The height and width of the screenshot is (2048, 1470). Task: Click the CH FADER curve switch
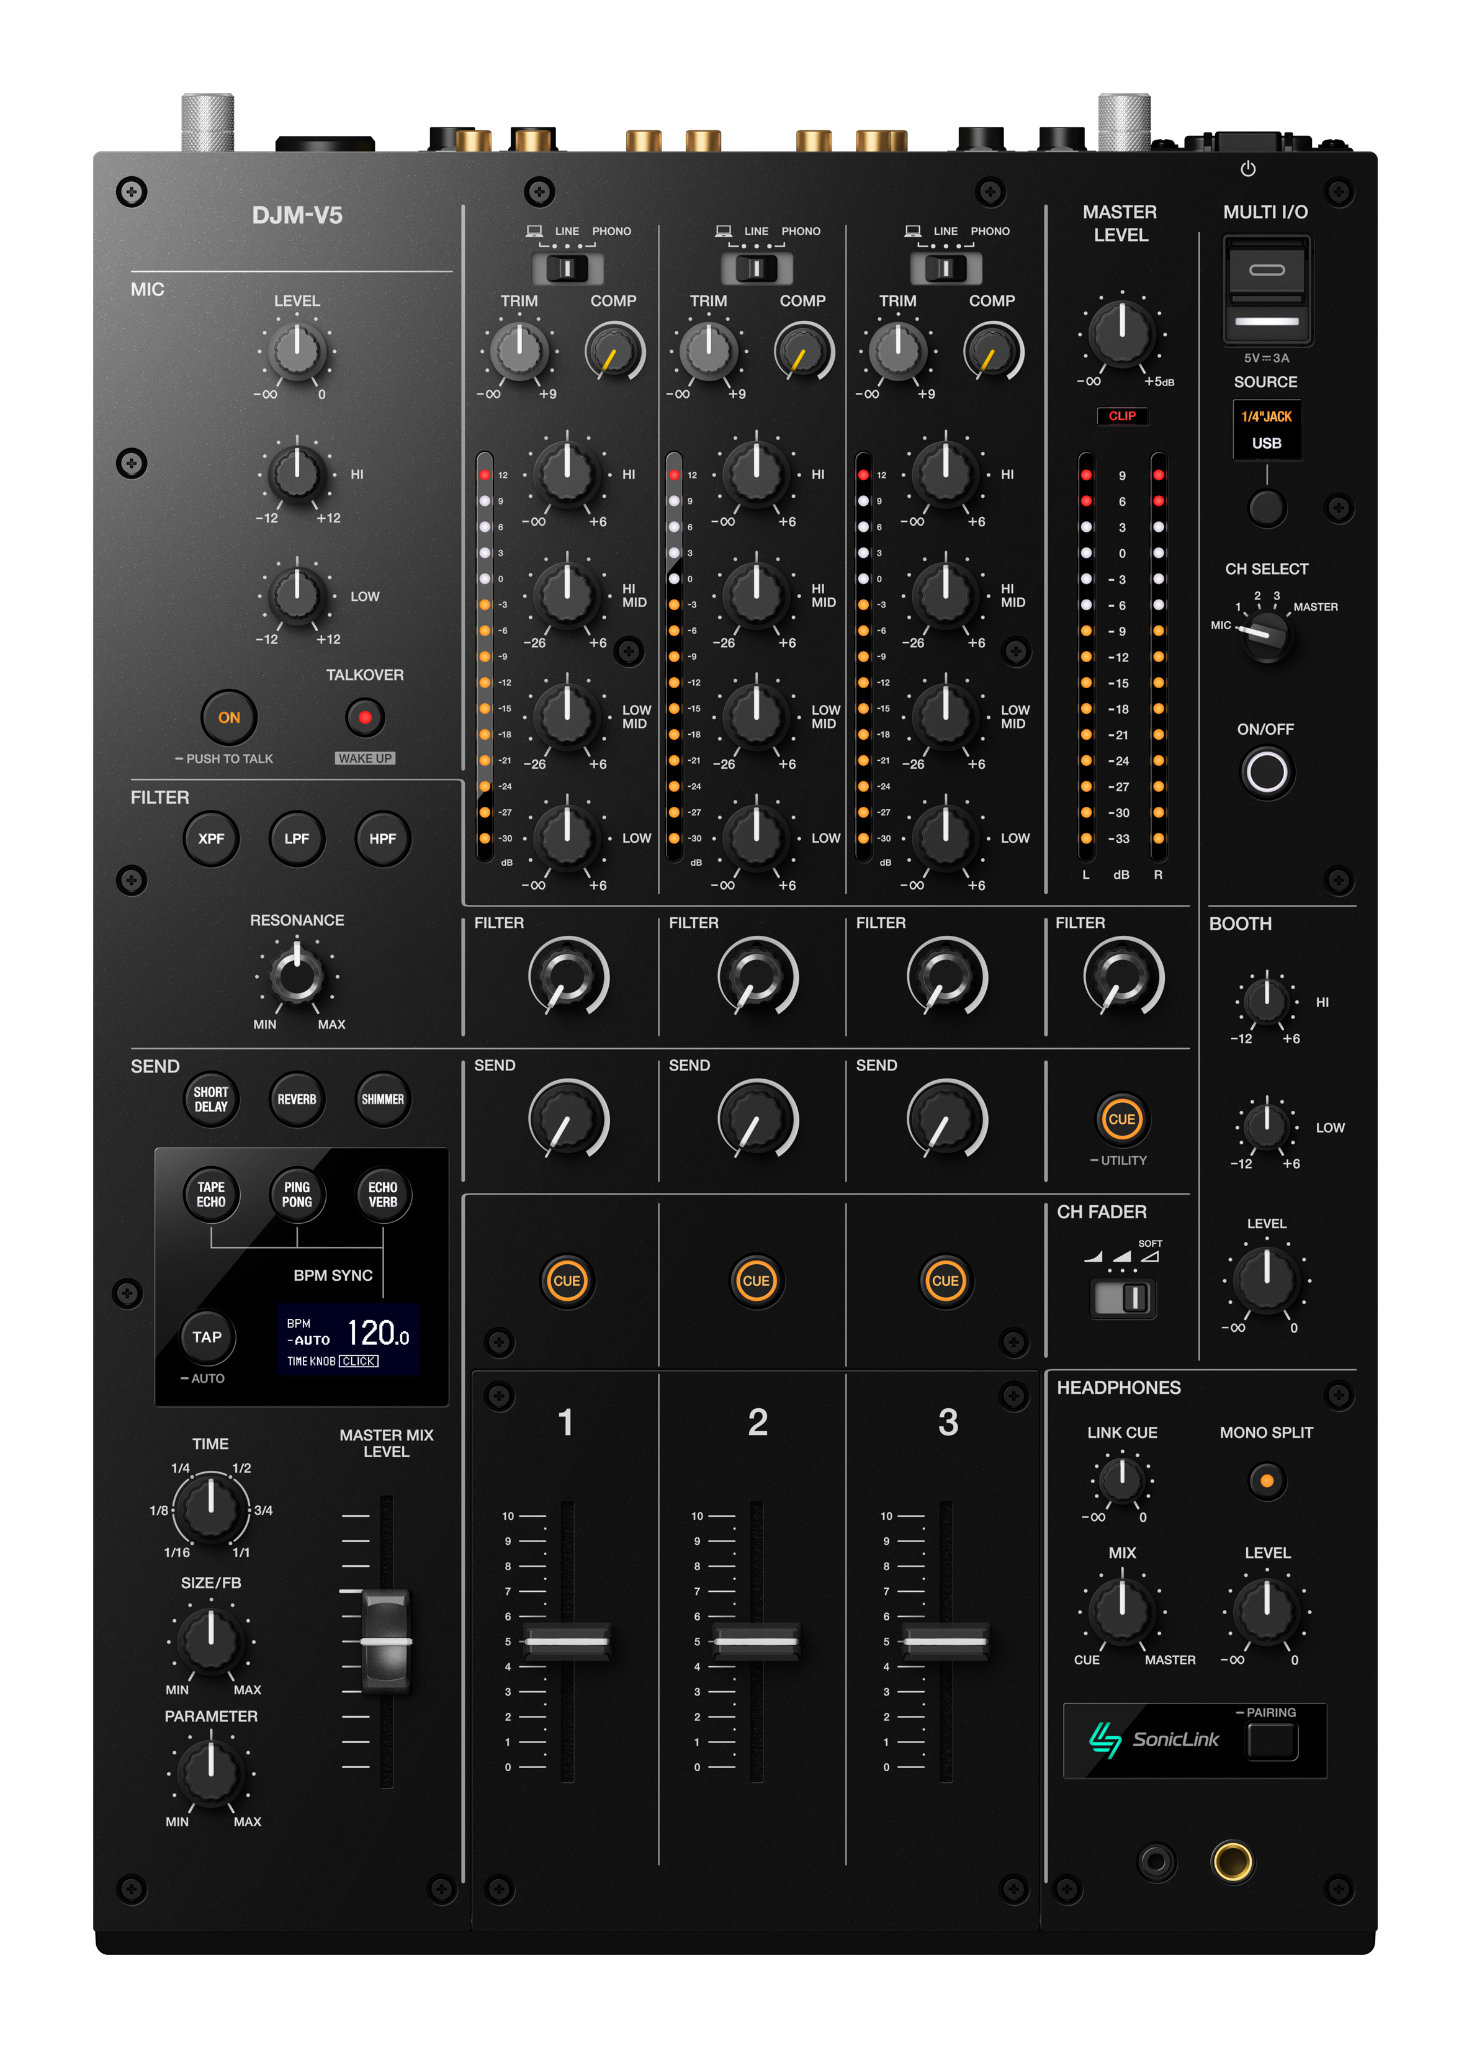(x=1123, y=1298)
